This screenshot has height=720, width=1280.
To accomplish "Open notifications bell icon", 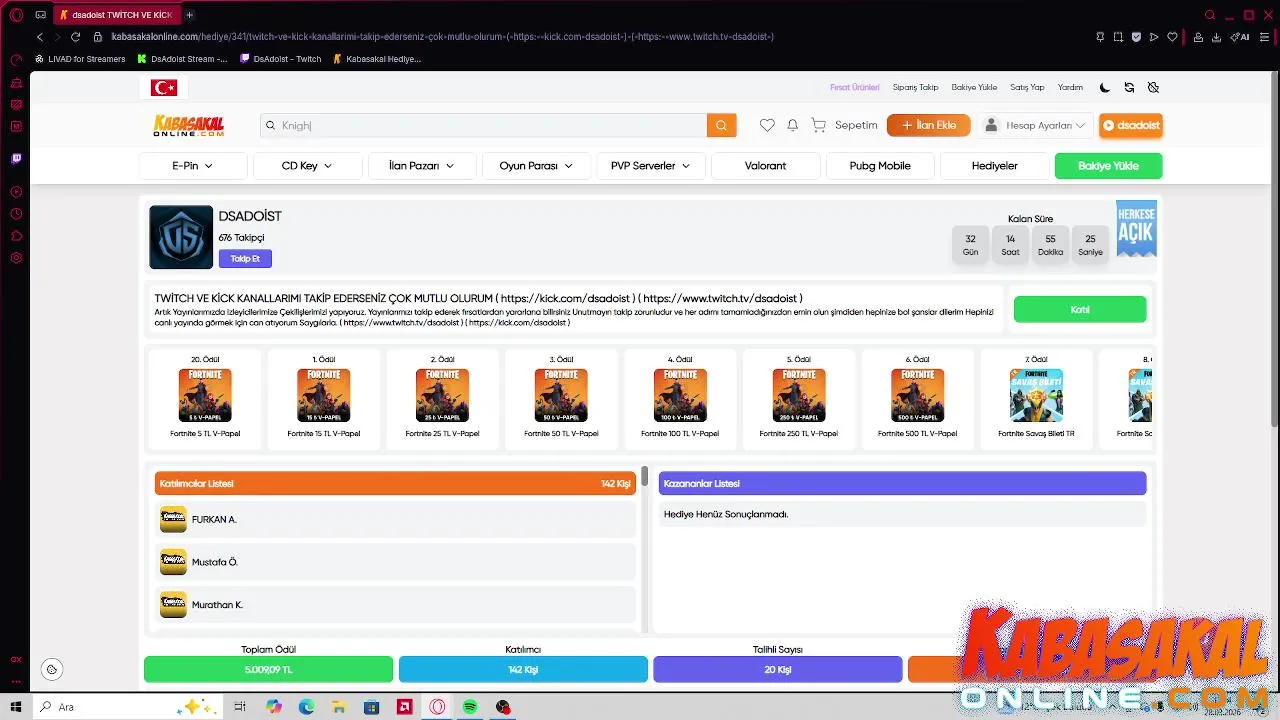I will [792, 125].
